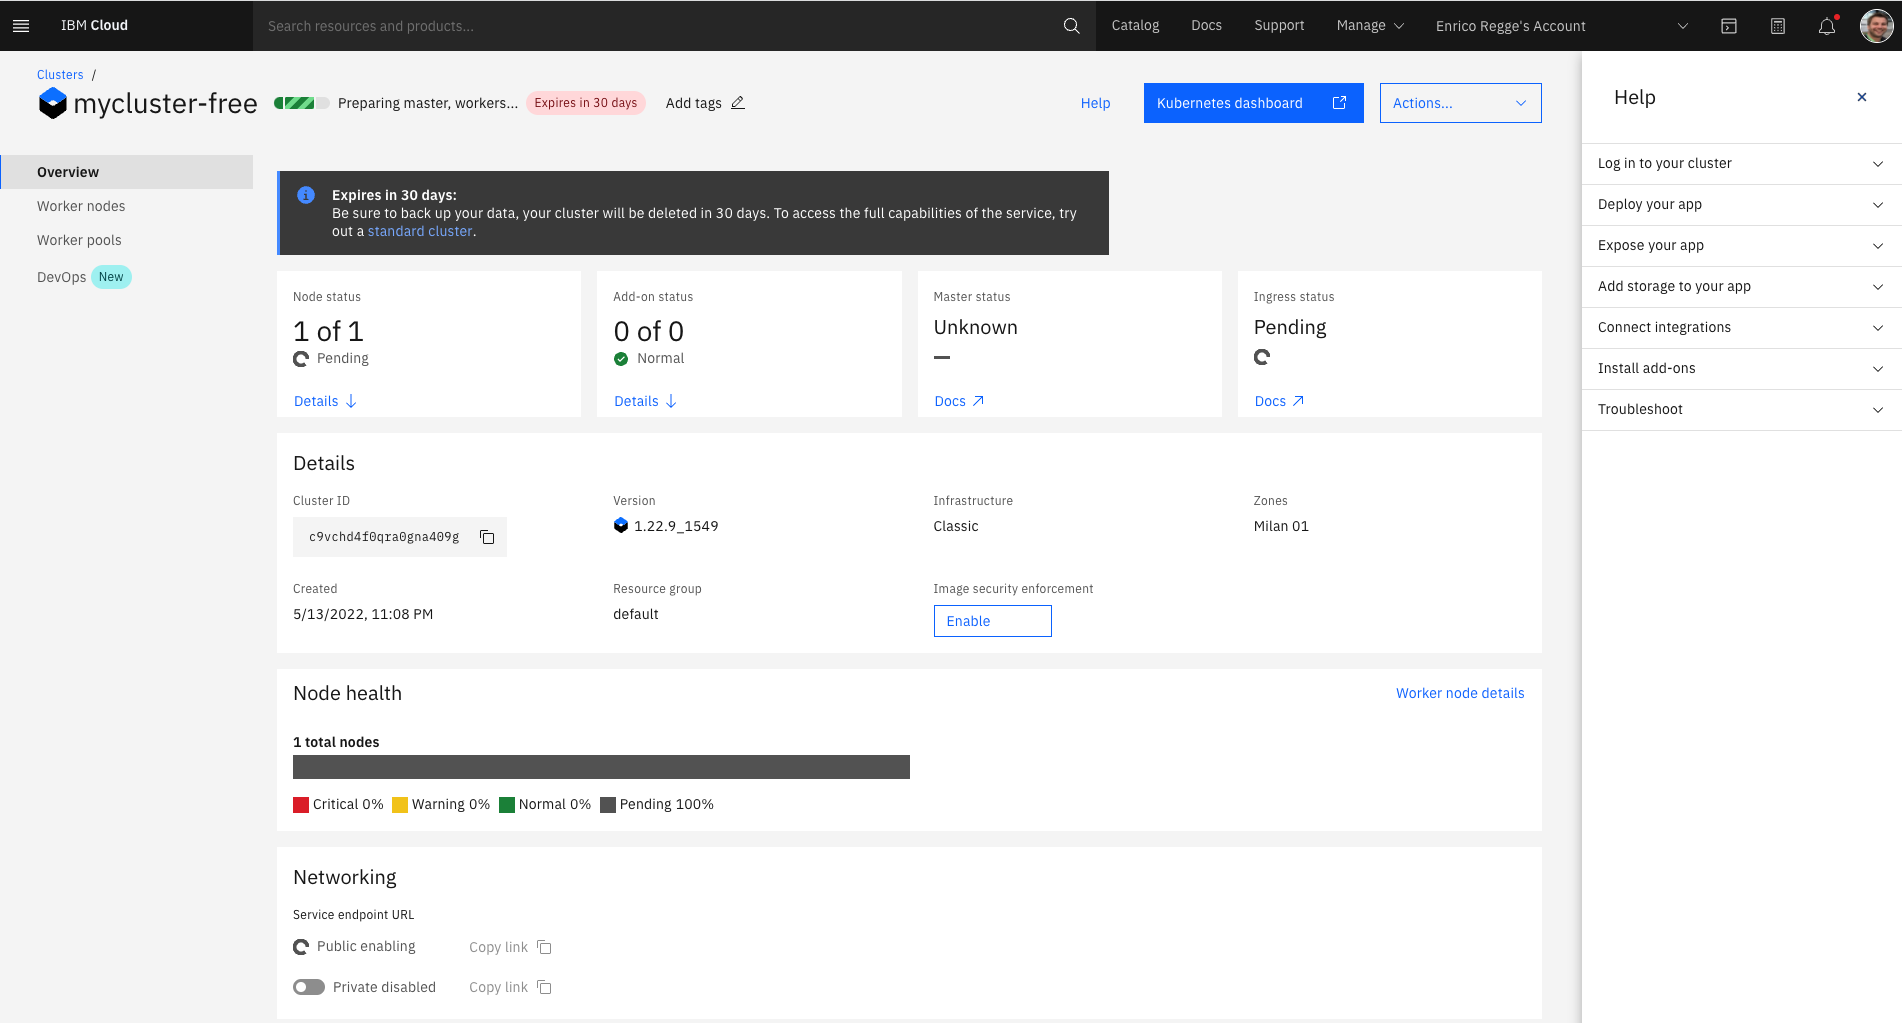1902x1023 pixels.
Task: Click the Expires in 30 days tag
Action: point(586,103)
